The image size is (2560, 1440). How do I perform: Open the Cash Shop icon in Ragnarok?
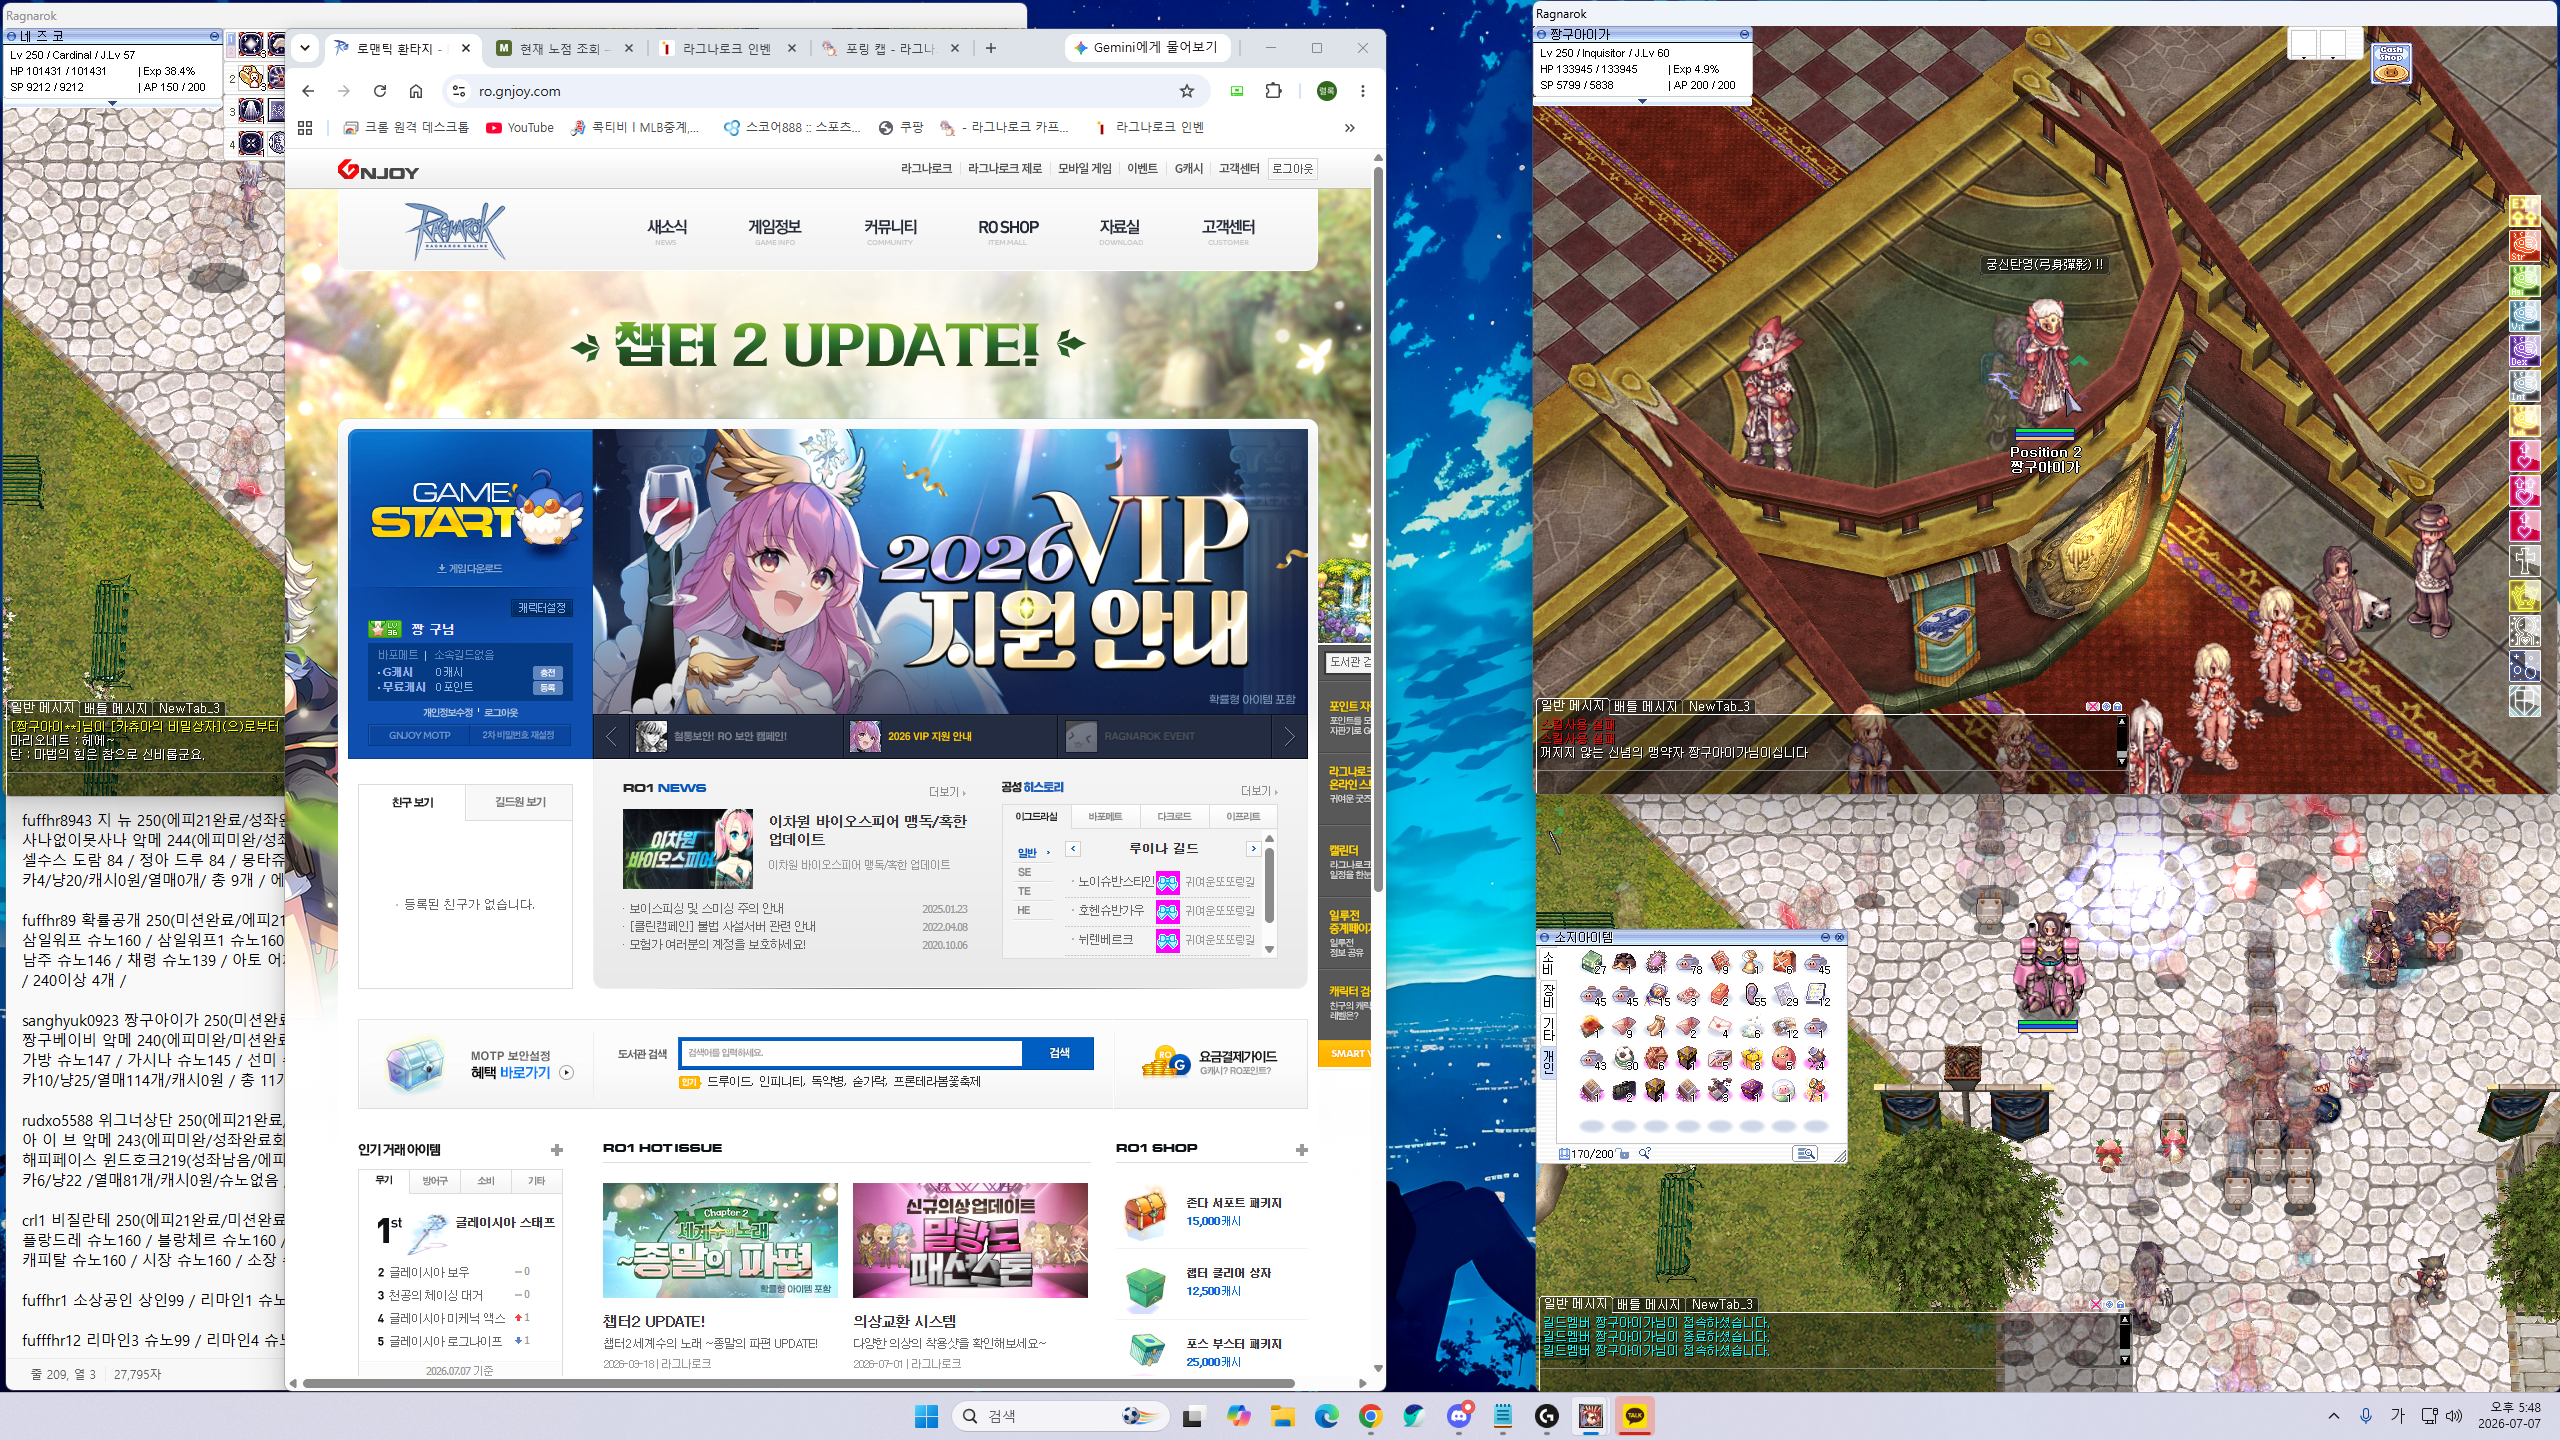click(2391, 64)
